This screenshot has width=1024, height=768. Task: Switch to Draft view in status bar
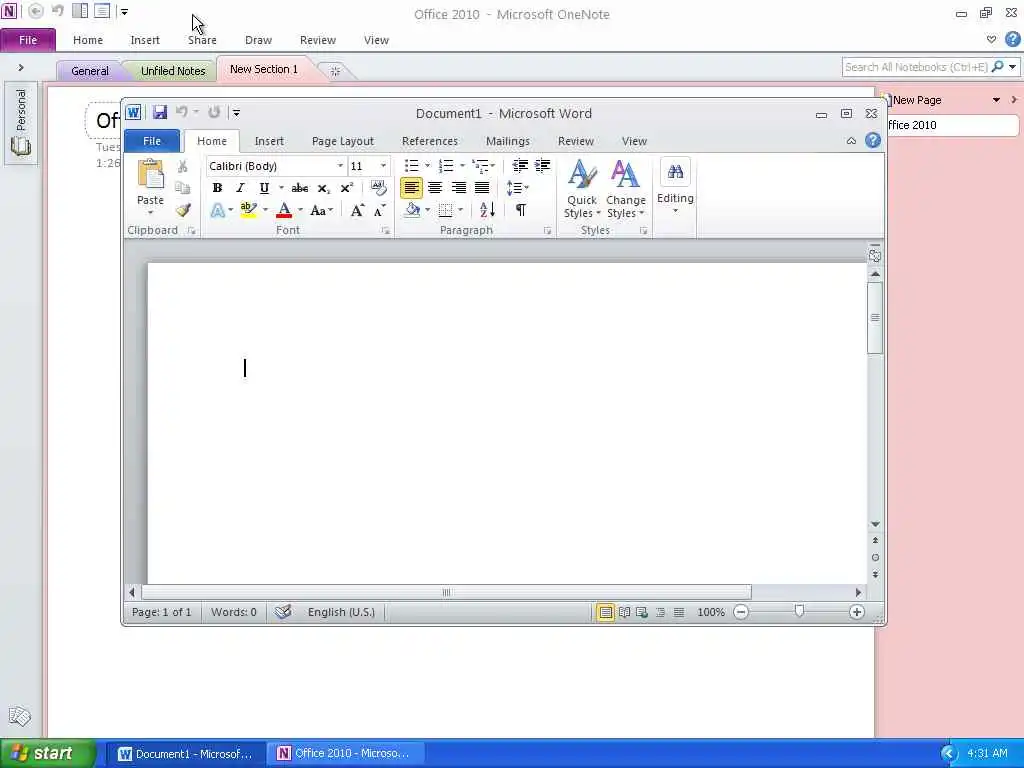679,612
